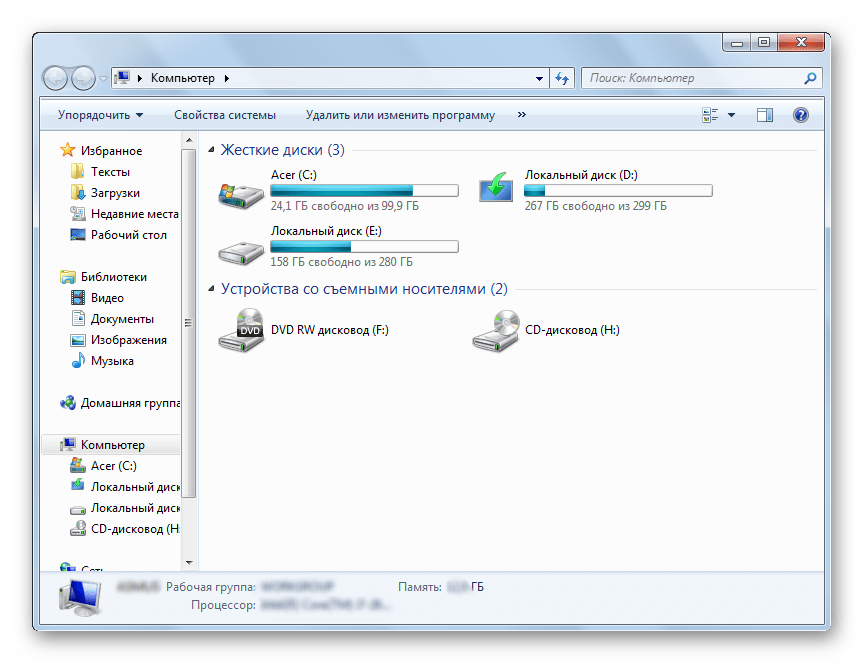
Task: Click the Music note icon
Action: click(x=78, y=360)
